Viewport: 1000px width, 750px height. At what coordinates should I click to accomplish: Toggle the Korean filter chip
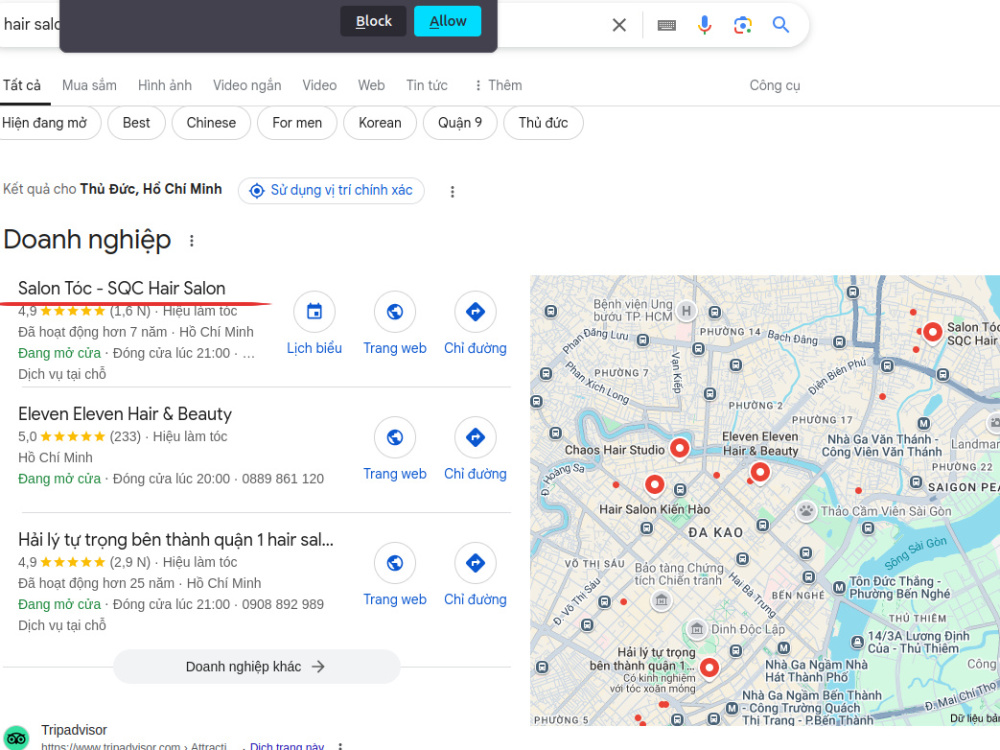(380, 123)
